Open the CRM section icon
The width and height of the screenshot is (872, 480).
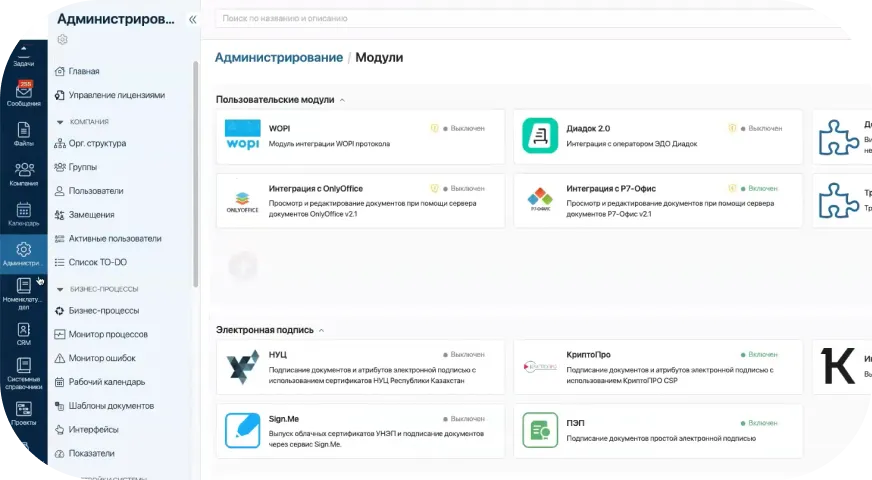click(24, 332)
